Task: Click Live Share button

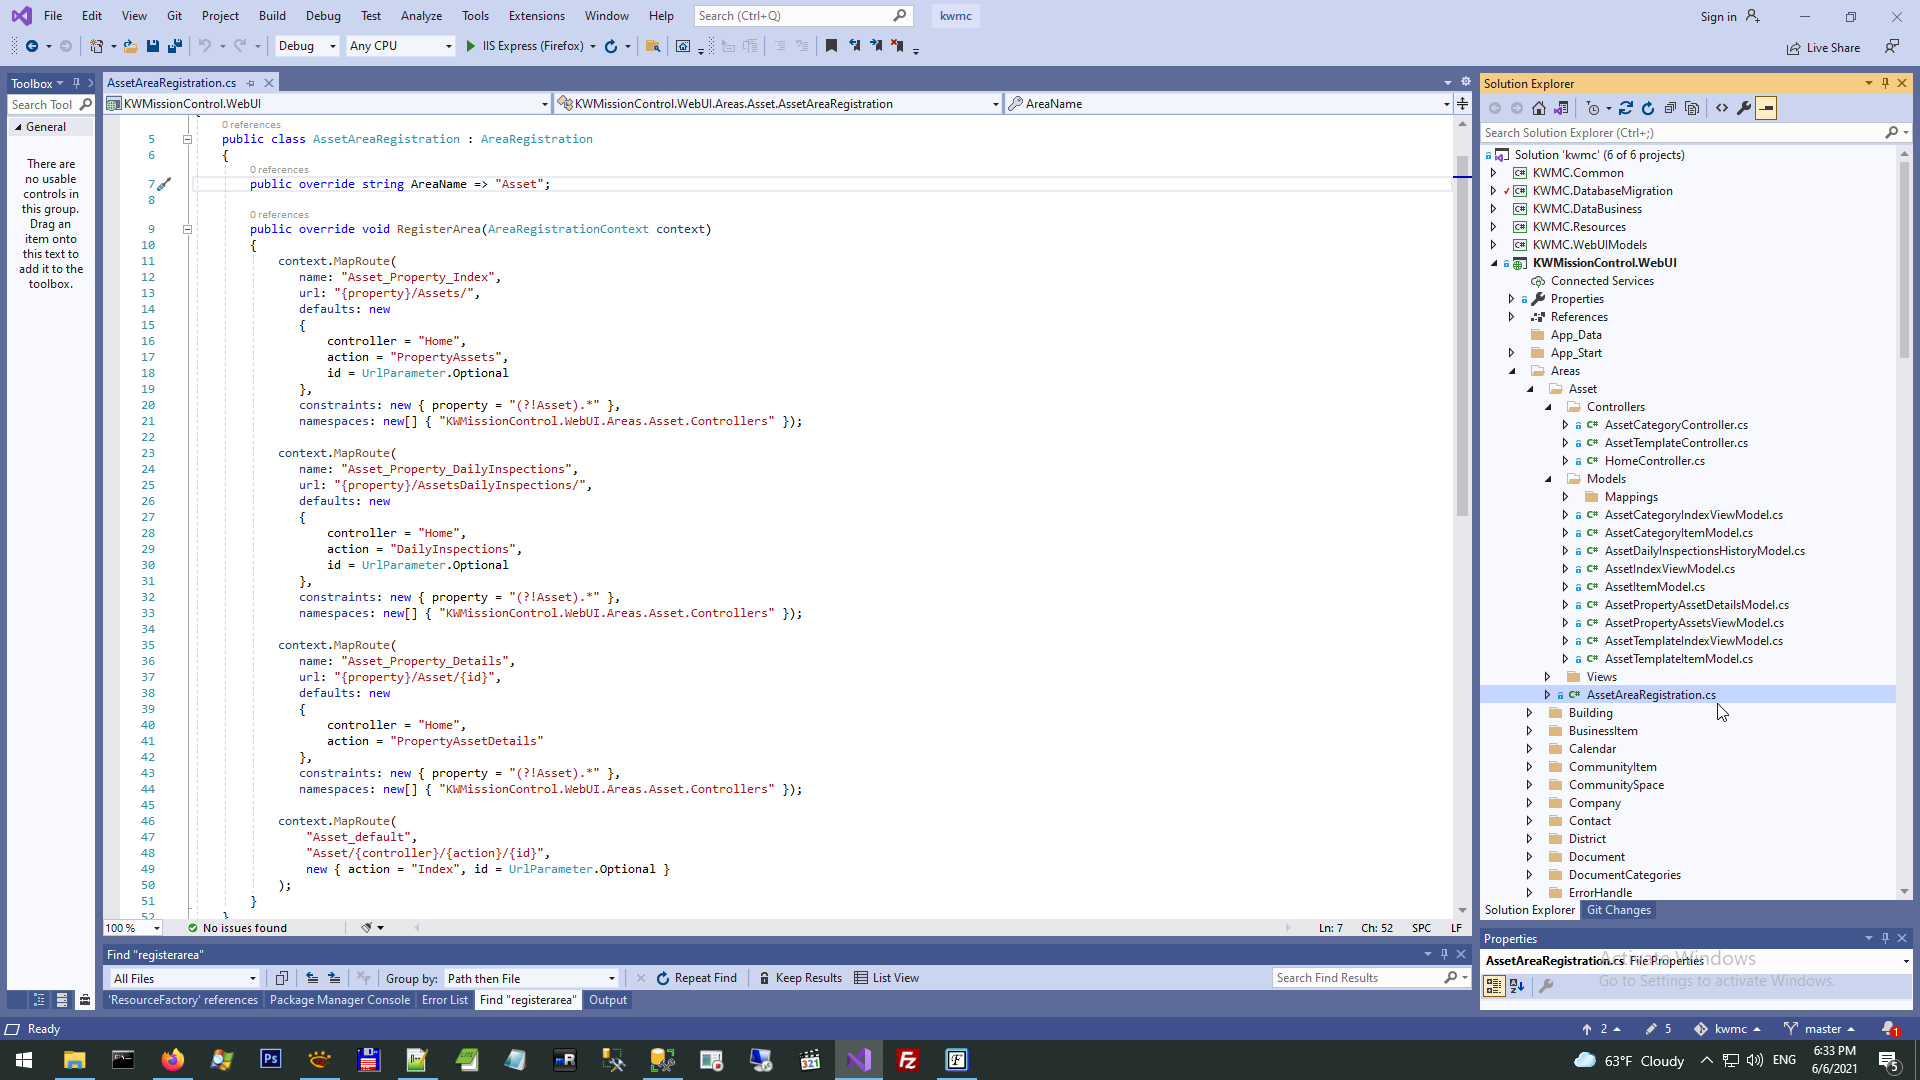Action: point(1823,48)
